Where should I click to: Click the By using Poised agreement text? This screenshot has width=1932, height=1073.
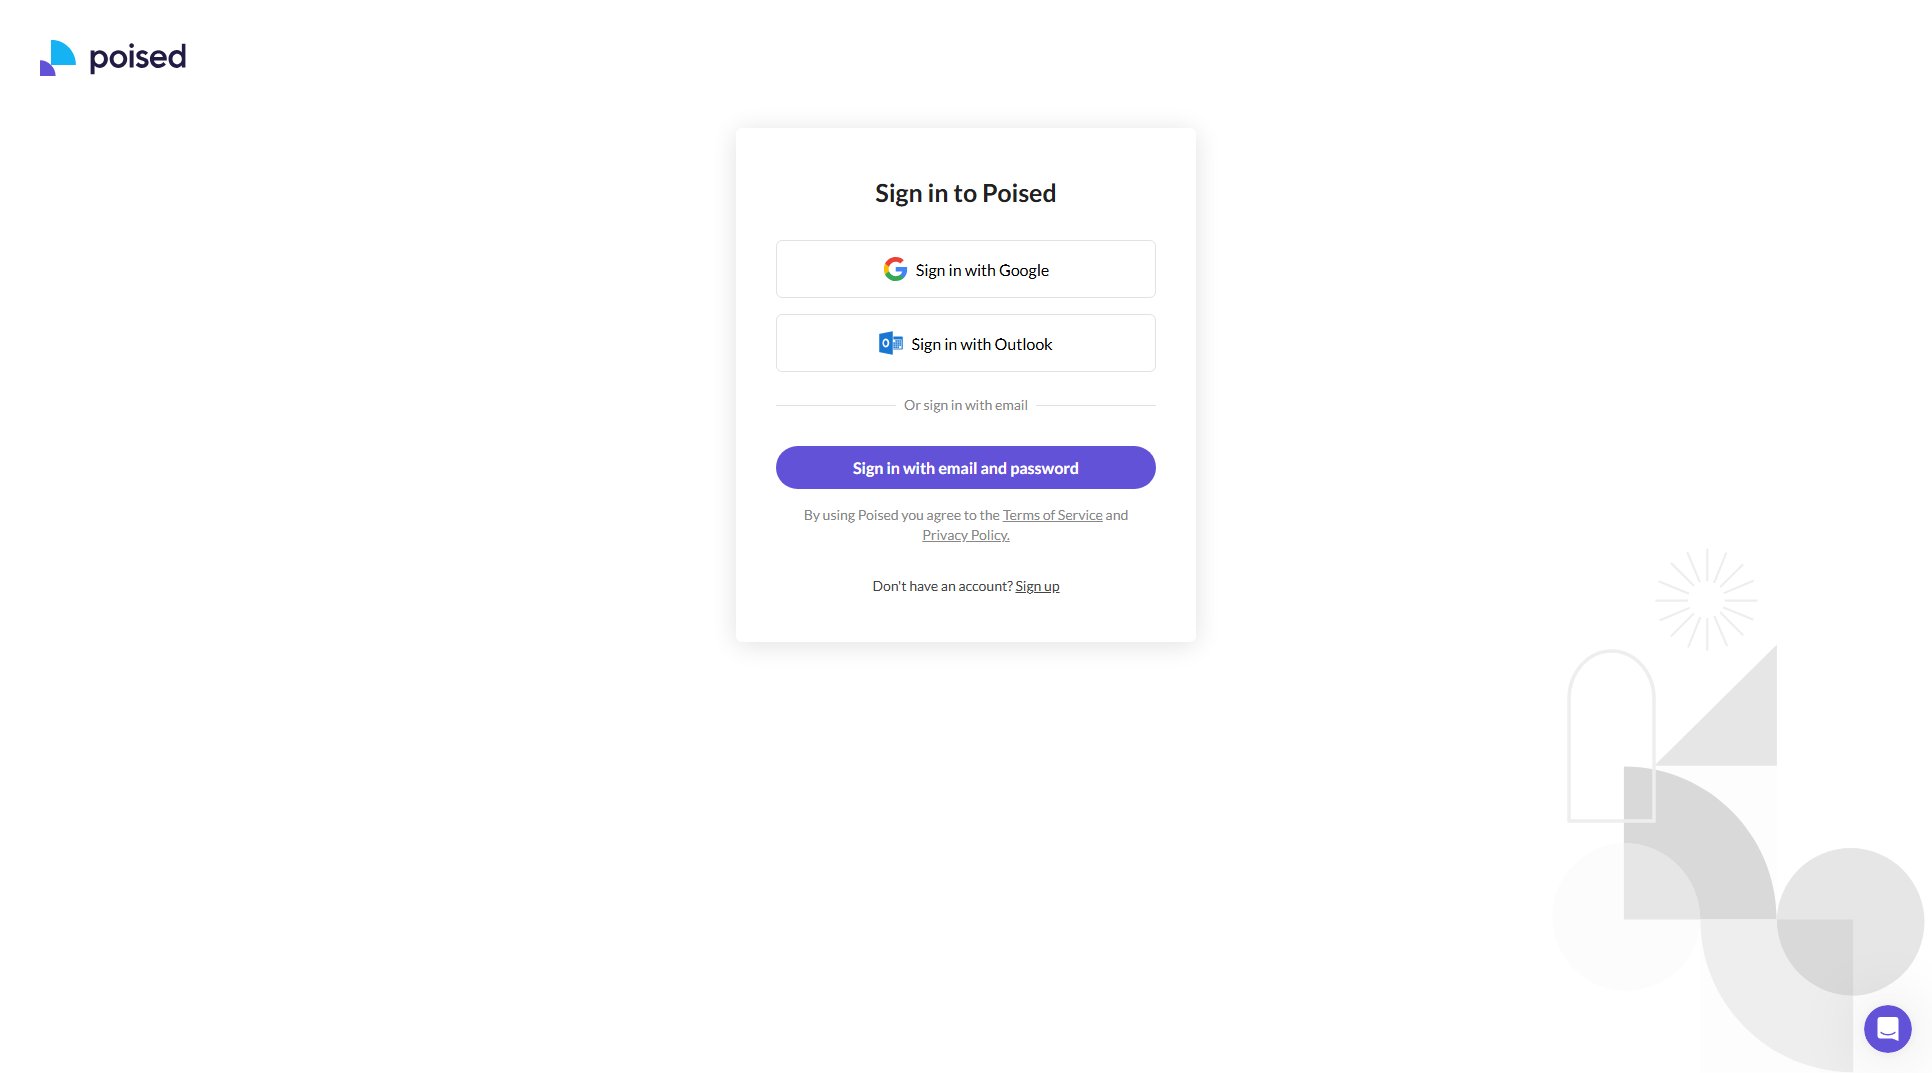pos(900,515)
